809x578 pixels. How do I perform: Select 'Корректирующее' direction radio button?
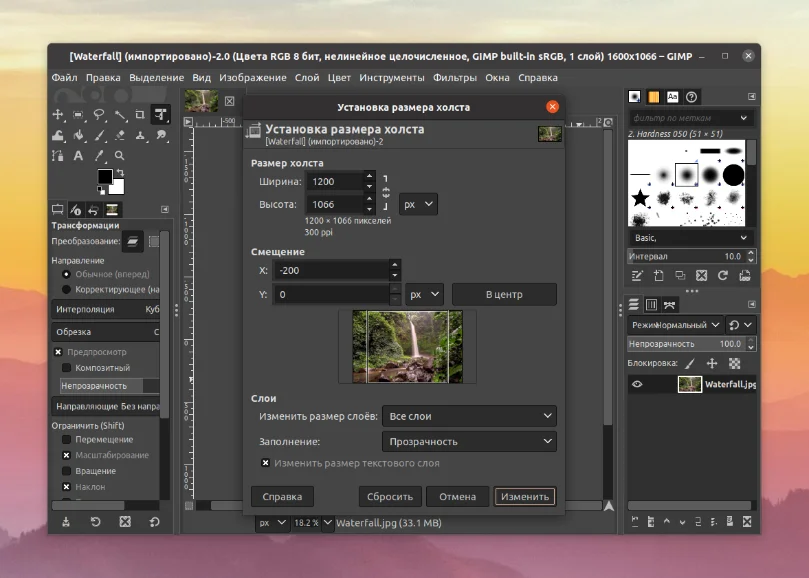(x=67, y=289)
